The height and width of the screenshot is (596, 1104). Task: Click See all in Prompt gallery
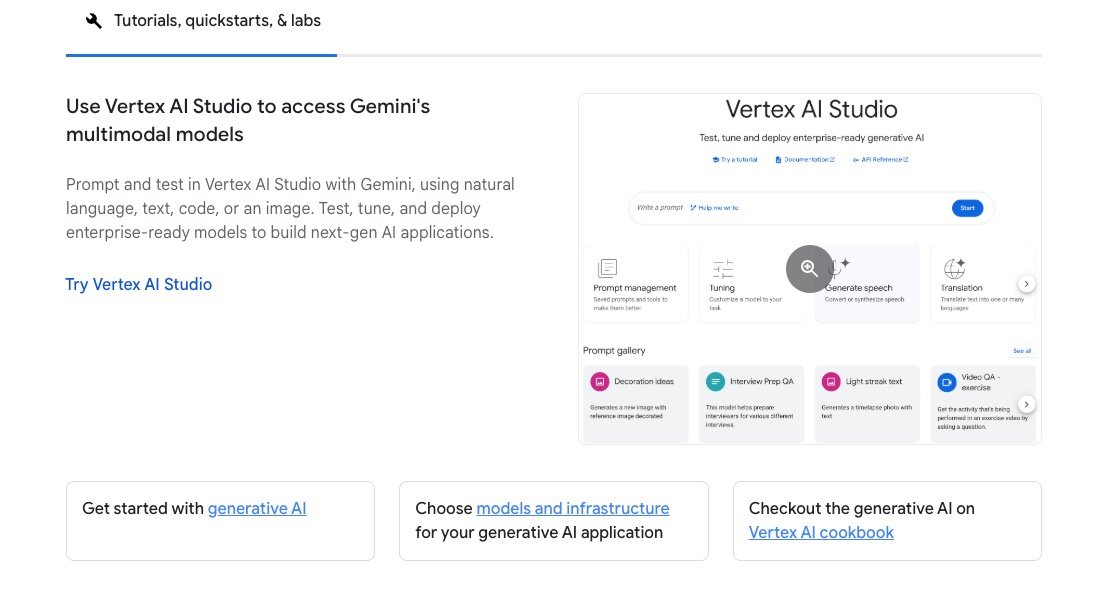click(x=1021, y=351)
